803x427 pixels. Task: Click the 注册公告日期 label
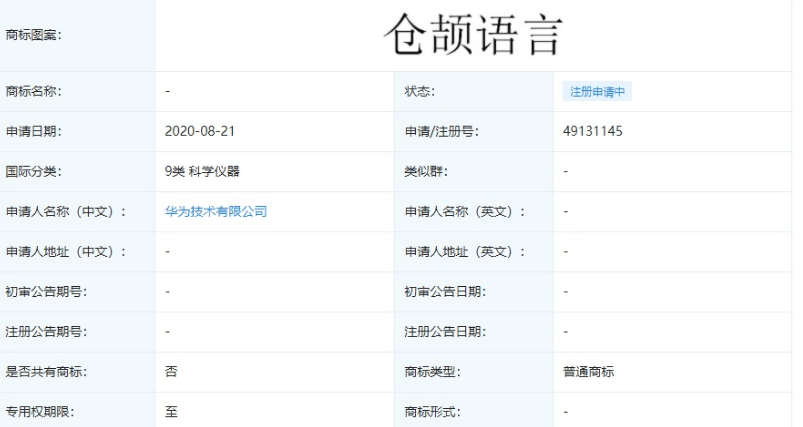coord(445,331)
